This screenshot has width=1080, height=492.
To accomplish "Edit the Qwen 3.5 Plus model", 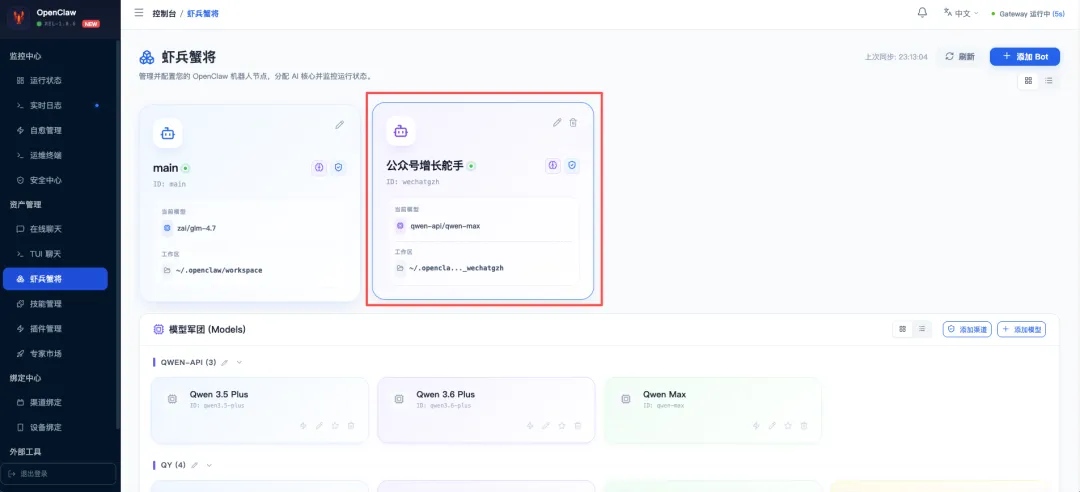I will (319, 426).
